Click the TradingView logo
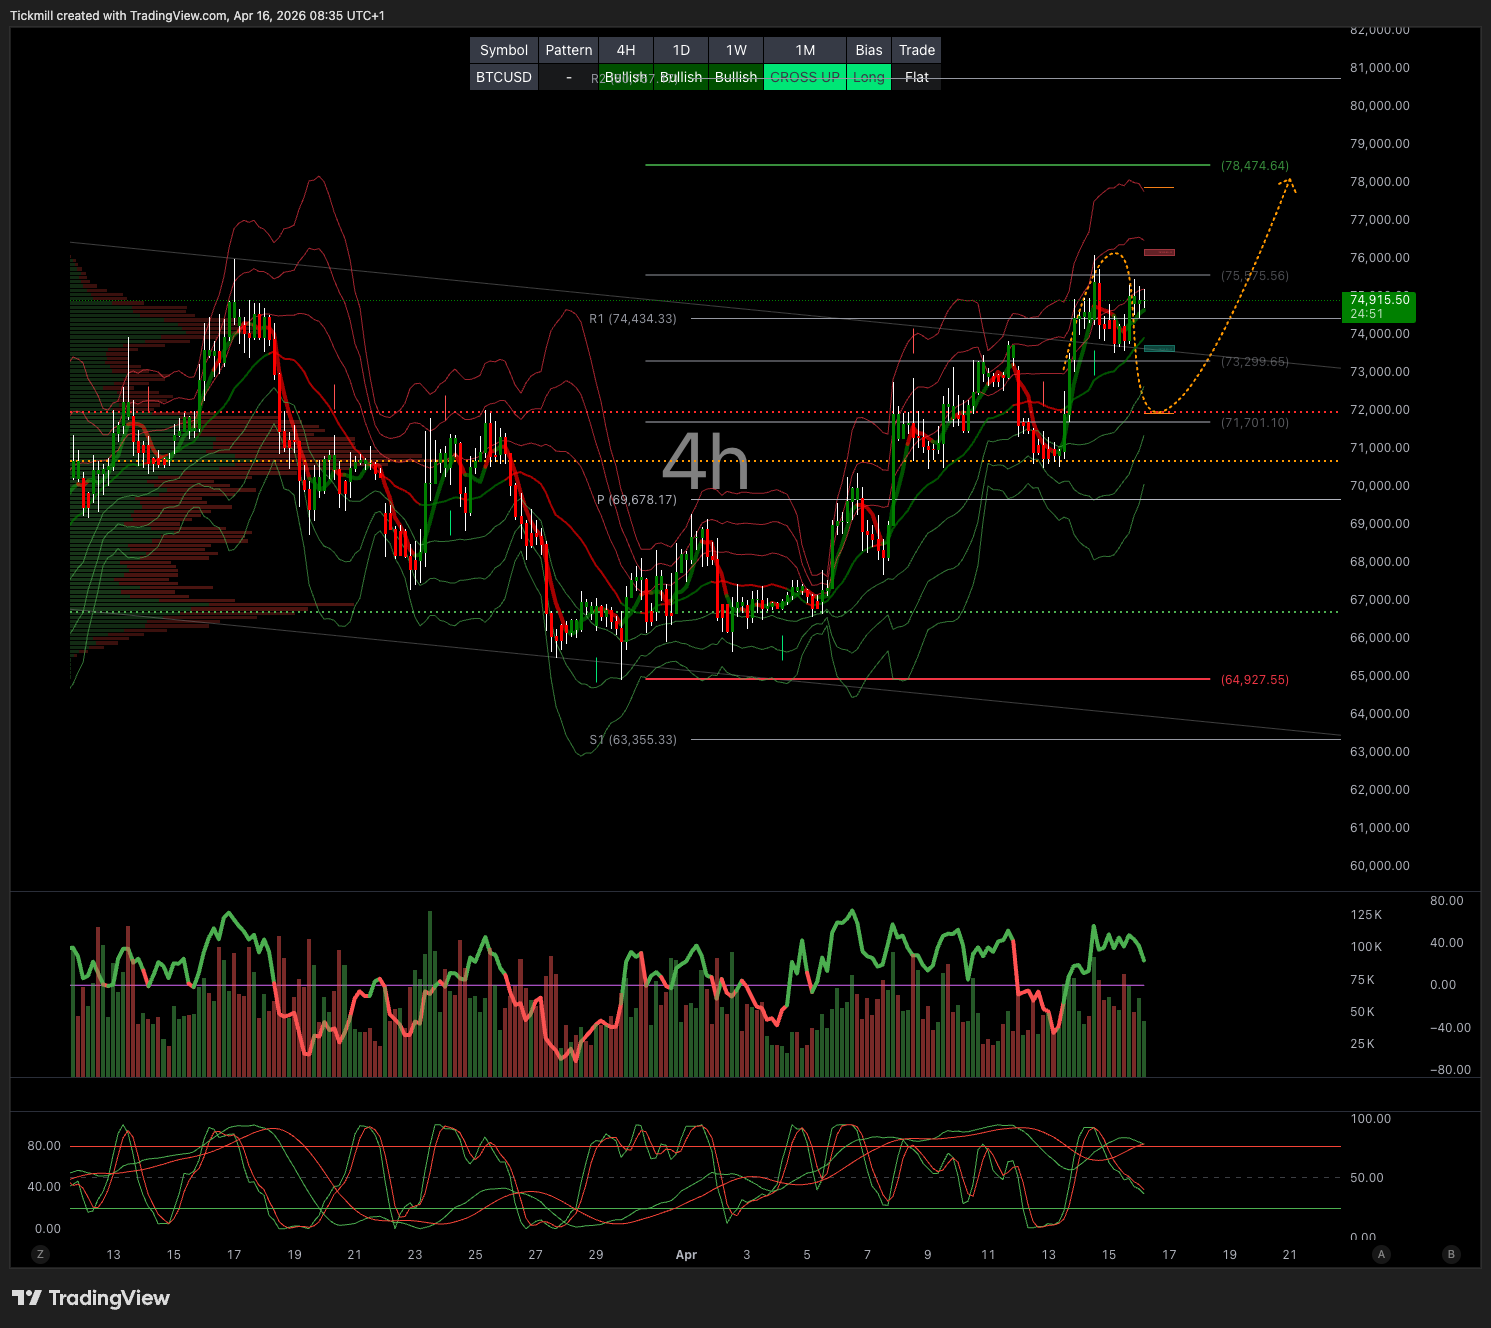Viewport: 1491px width, 1328px height. (x=91, y=1298)
